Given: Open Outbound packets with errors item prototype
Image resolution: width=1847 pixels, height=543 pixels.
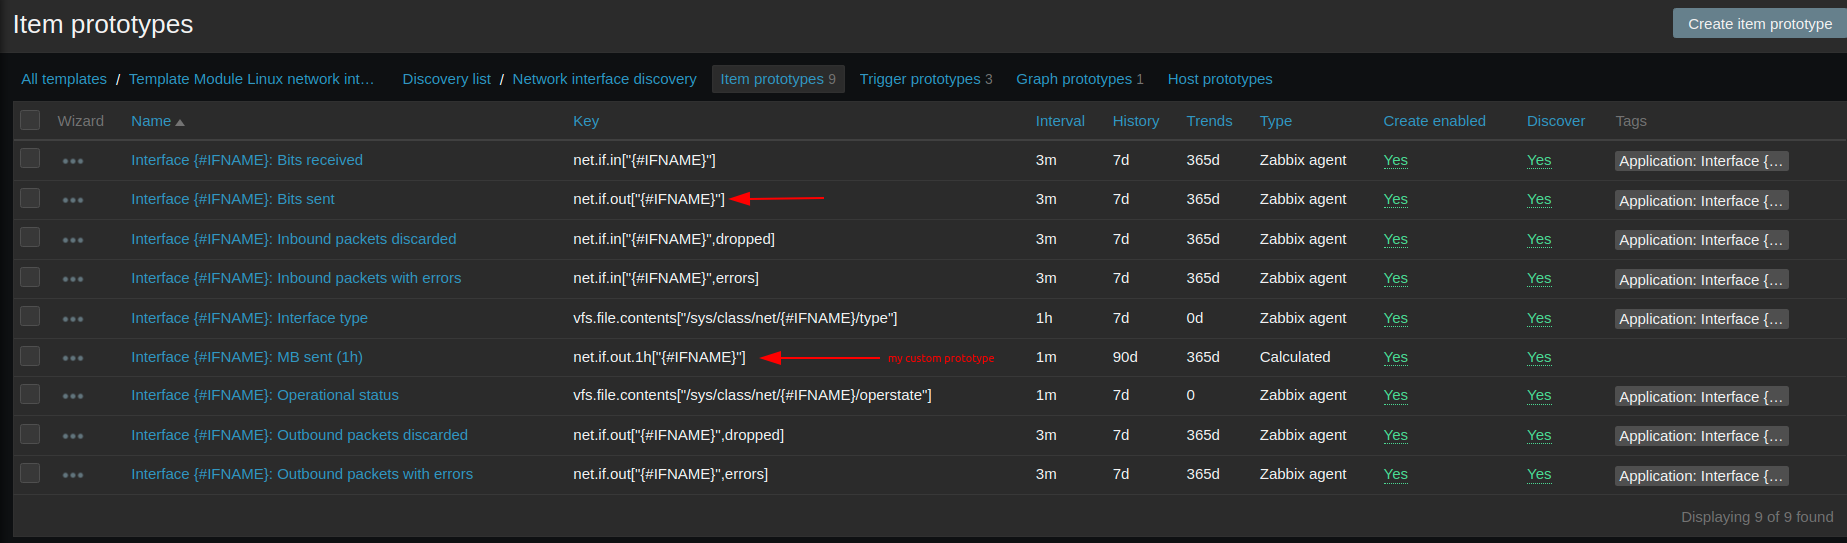Looking at the screenshot, I should pyautogui.click(x=302, y=474).
